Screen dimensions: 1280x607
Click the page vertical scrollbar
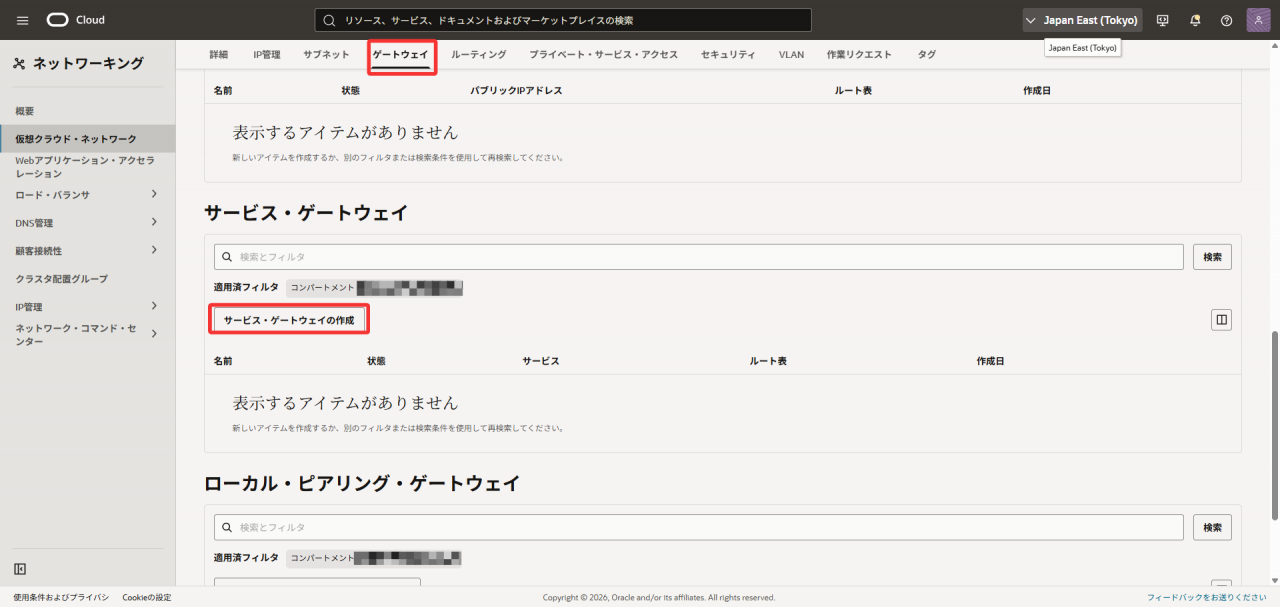coord(1275,425)
